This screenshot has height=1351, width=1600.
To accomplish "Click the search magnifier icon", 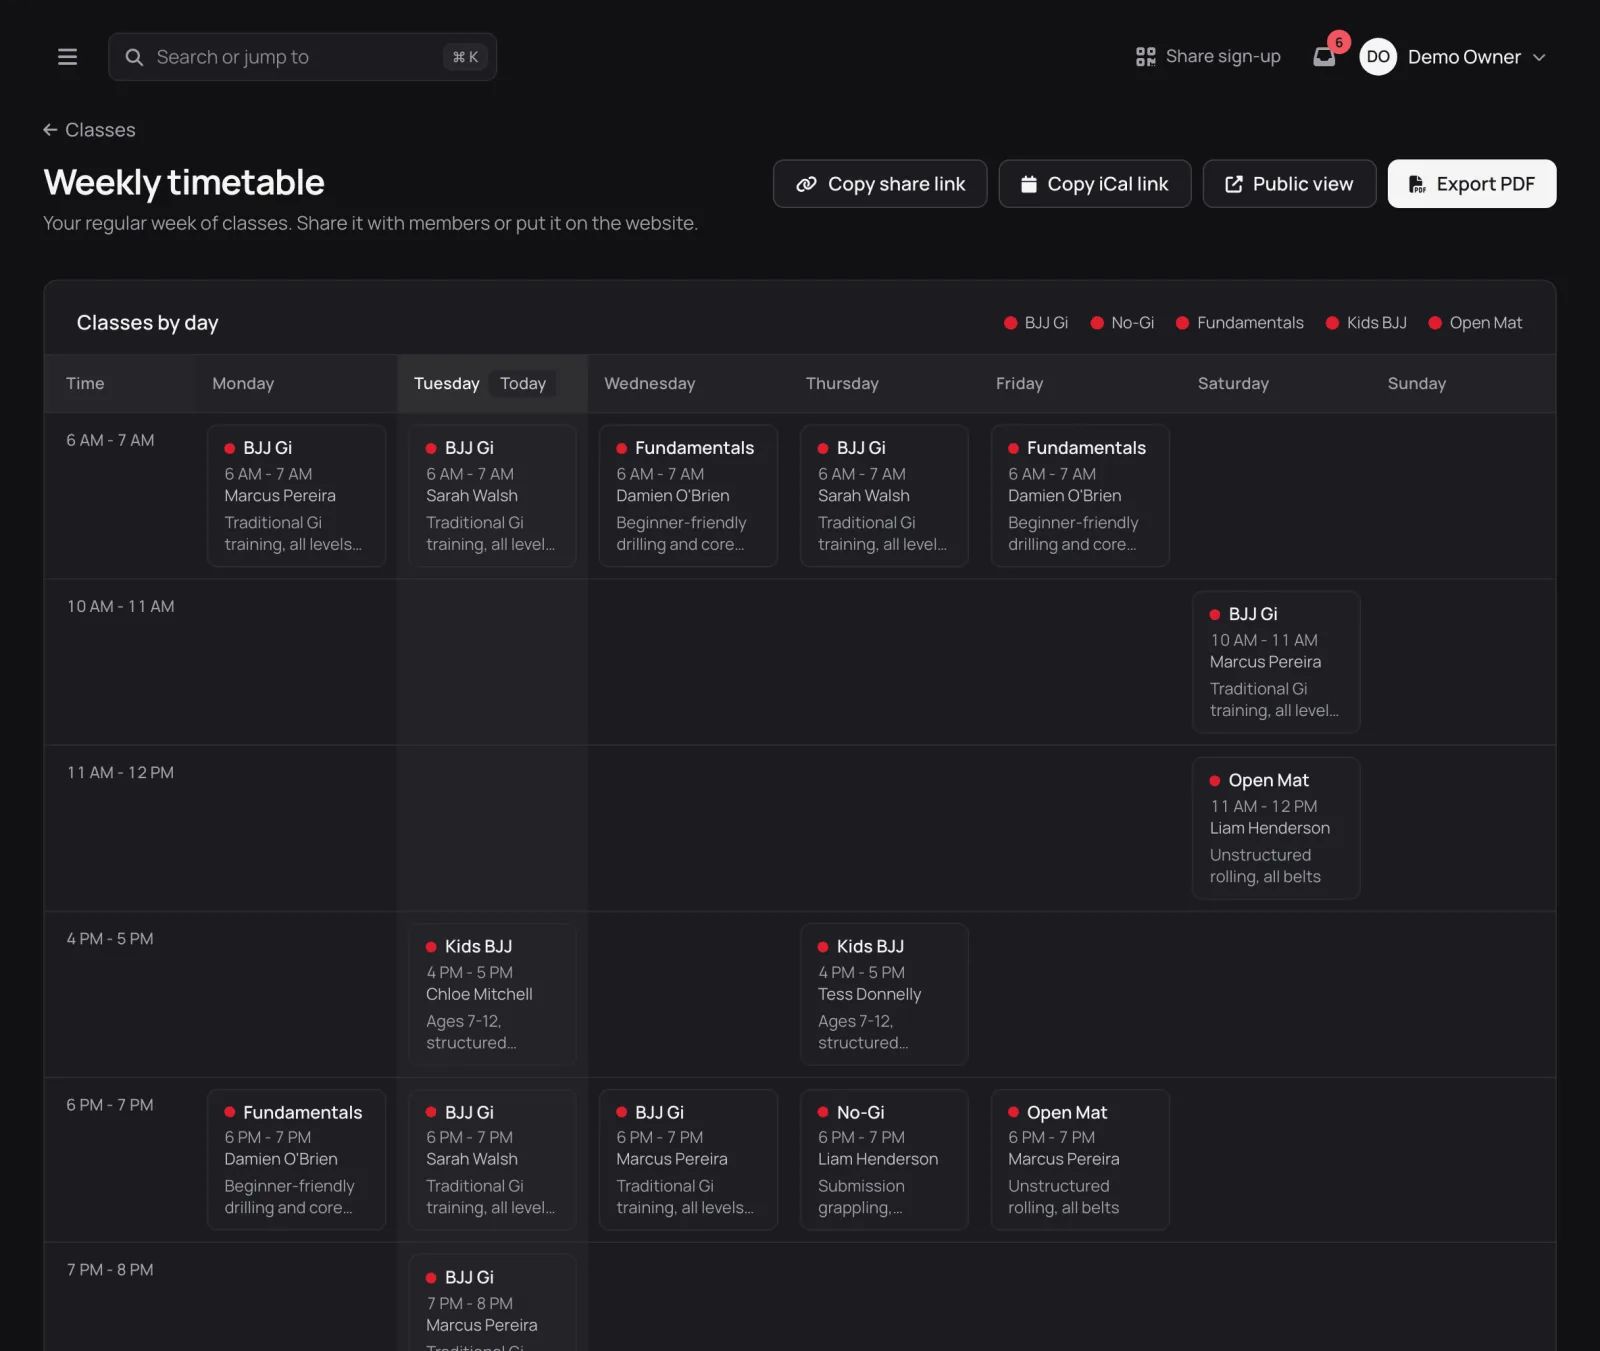I will point(134,57).
